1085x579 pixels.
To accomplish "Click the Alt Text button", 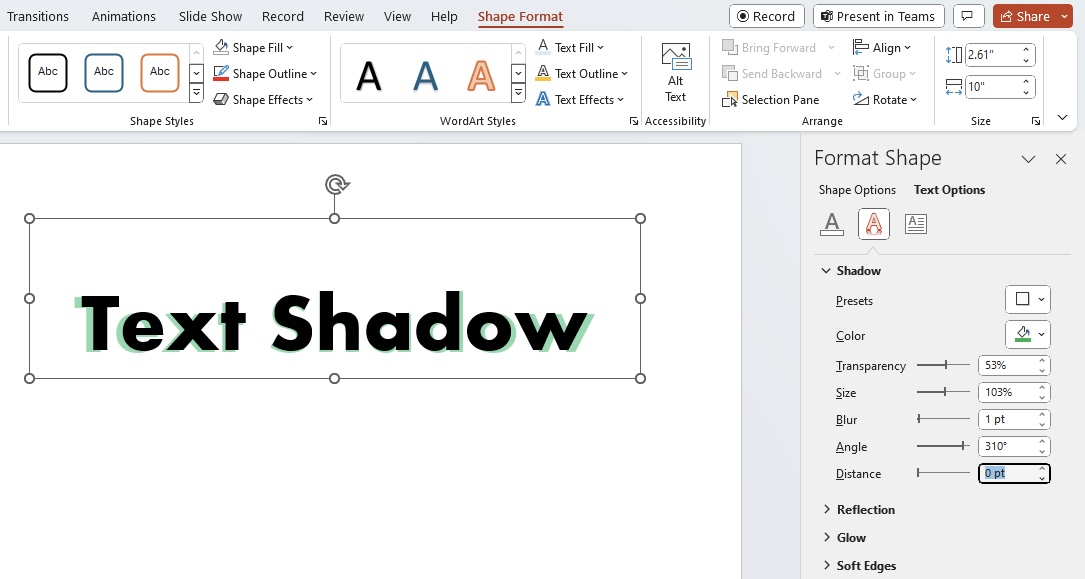I will 676,73.
